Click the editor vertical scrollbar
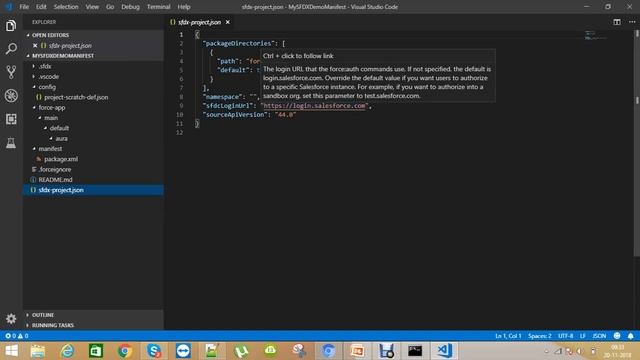Viewport: 640px width, 360px height. [x=637, y=143]
